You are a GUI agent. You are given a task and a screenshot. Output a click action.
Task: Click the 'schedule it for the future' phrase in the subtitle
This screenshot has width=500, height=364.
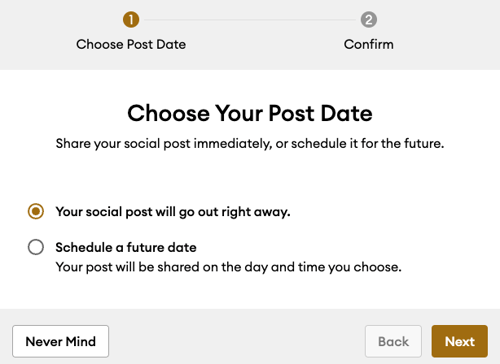pyautogui.click(x=368, y=144)
